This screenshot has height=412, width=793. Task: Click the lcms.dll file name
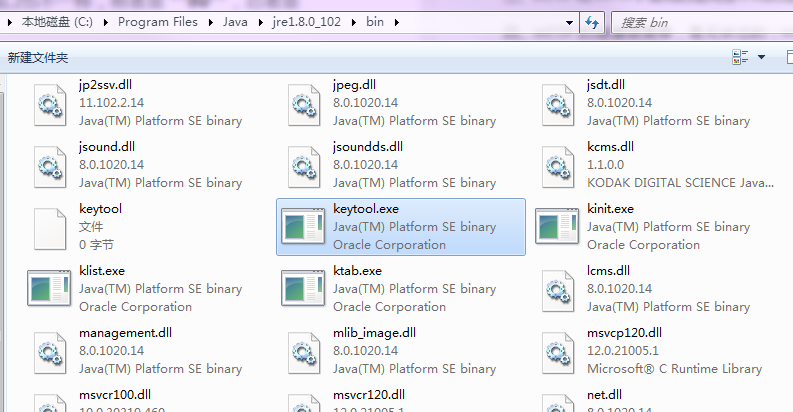(608, 271)
